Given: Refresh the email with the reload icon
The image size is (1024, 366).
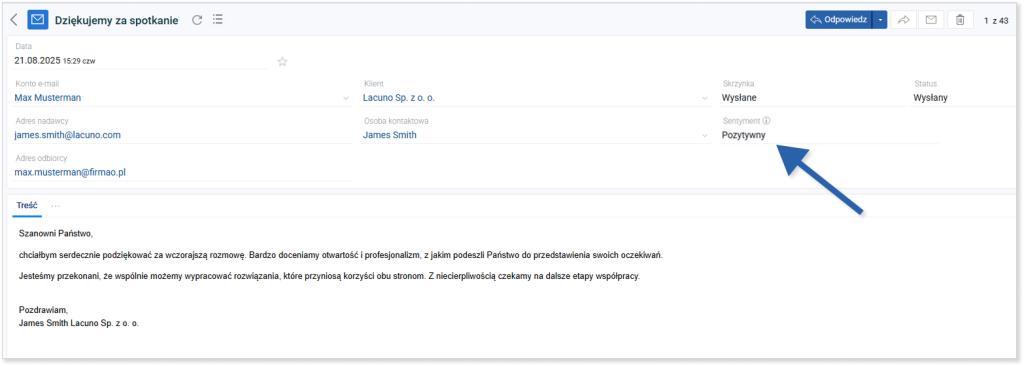Looking at the screenshot, I should click(197, 20).
